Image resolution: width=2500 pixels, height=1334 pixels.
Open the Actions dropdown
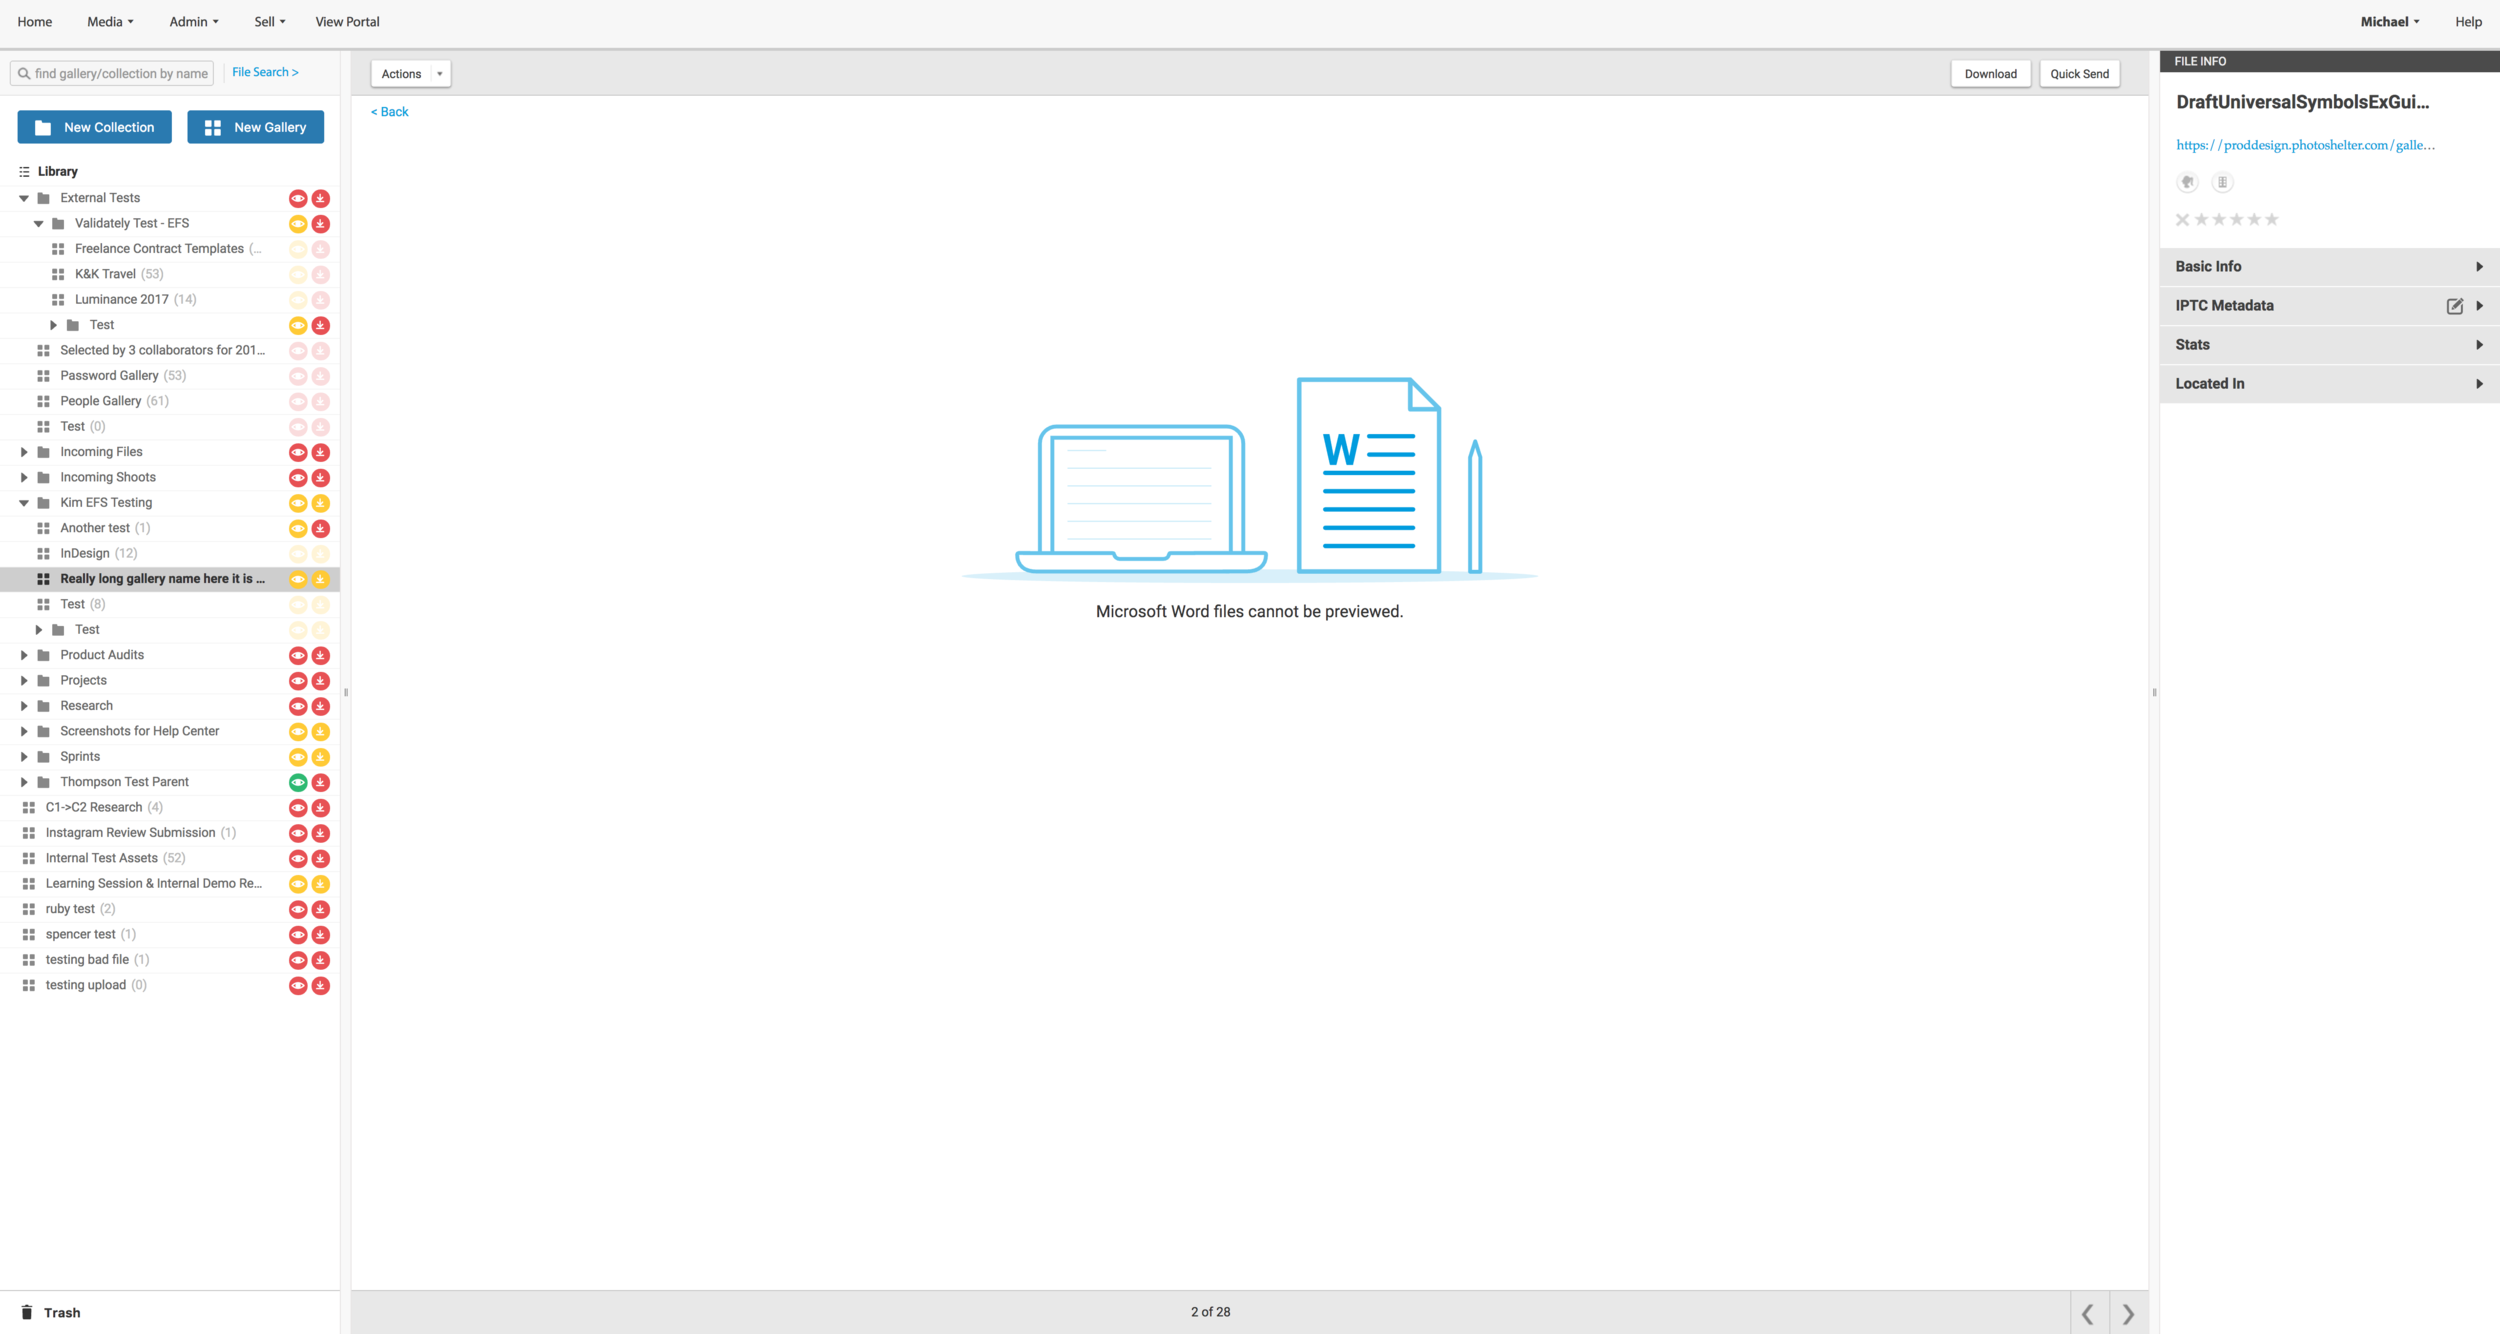411,74
